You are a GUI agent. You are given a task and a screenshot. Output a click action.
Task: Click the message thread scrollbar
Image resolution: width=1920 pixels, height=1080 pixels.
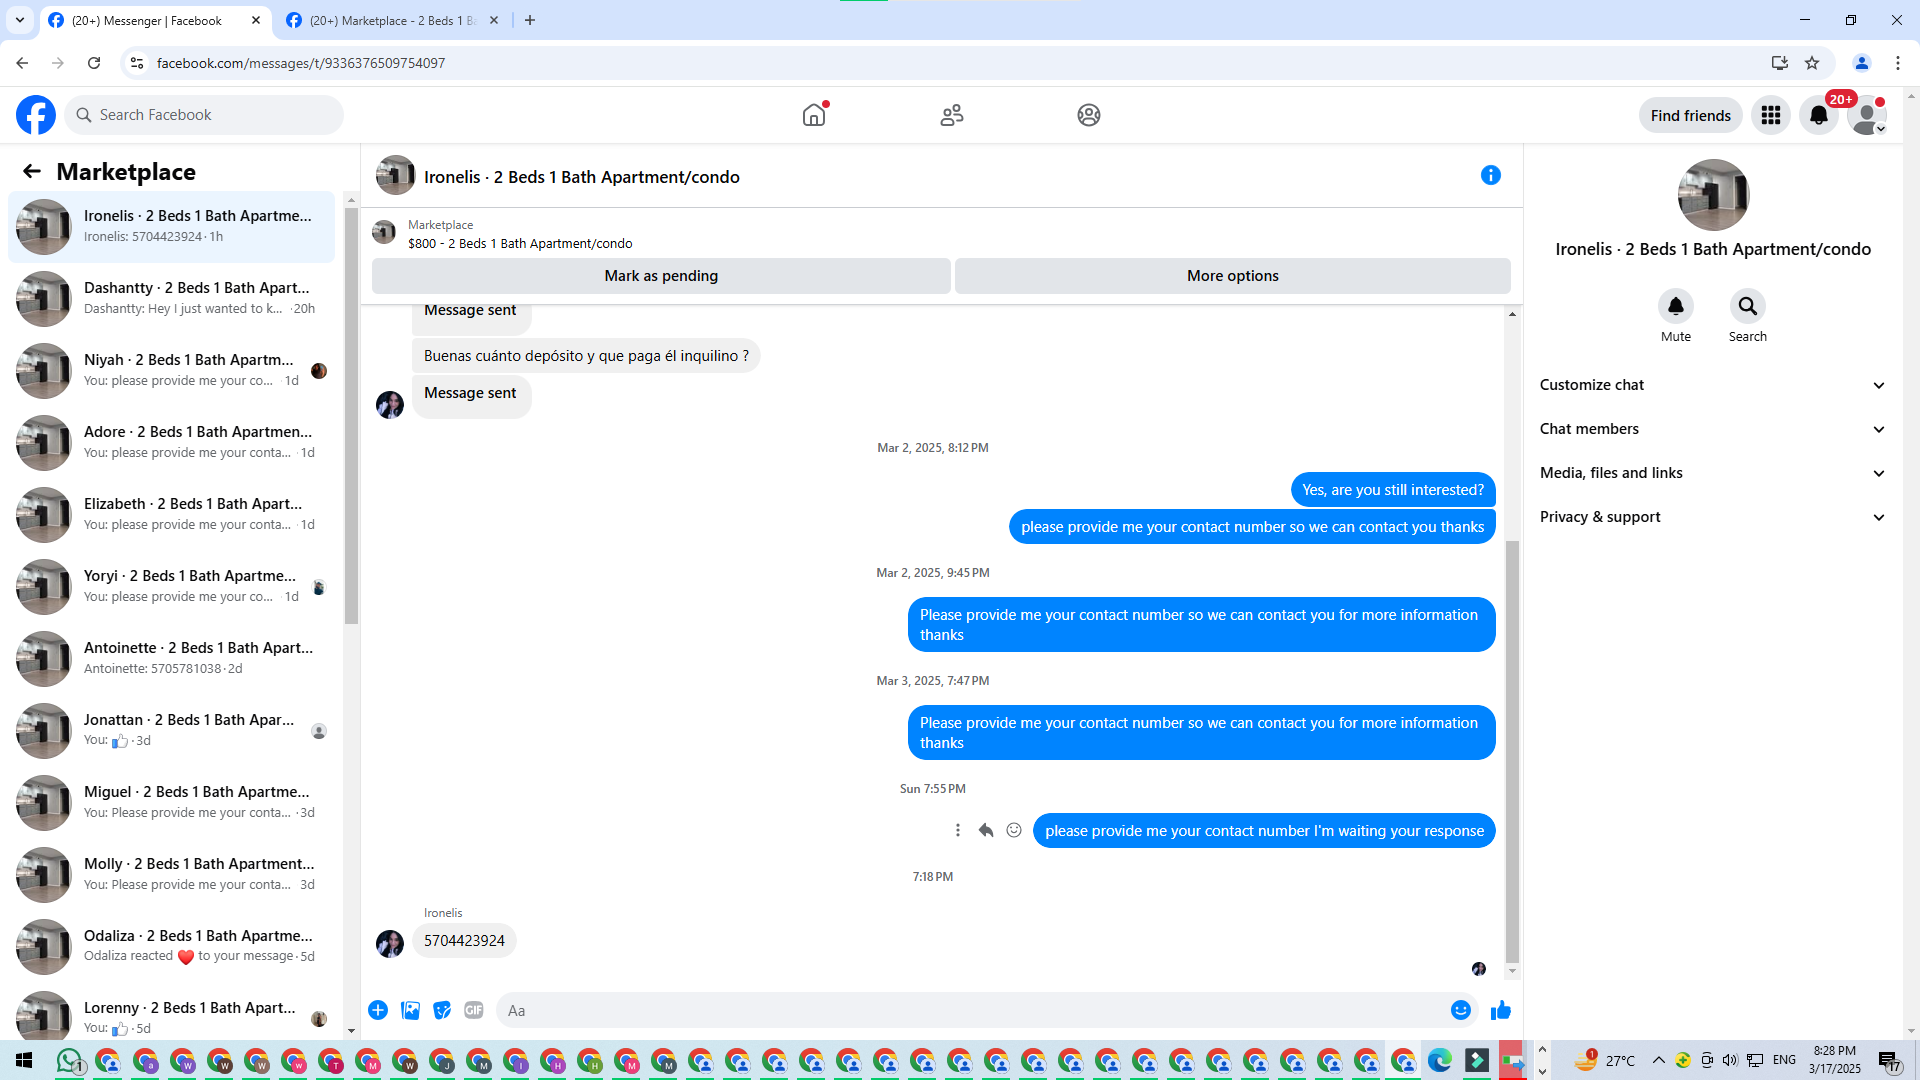tap(1512, 750)
